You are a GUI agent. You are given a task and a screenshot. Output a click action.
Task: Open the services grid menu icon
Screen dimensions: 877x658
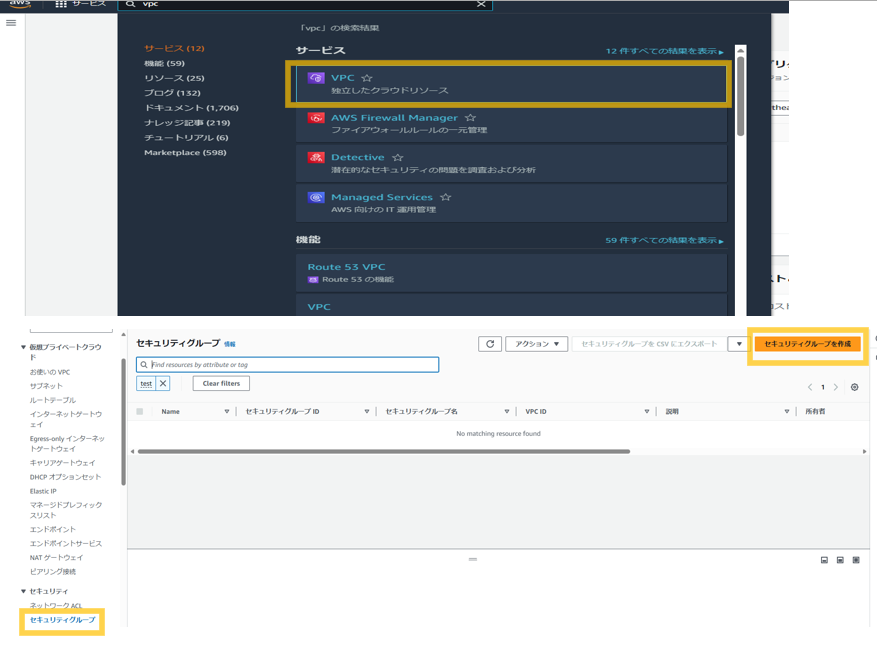click(x=61, y=4)
